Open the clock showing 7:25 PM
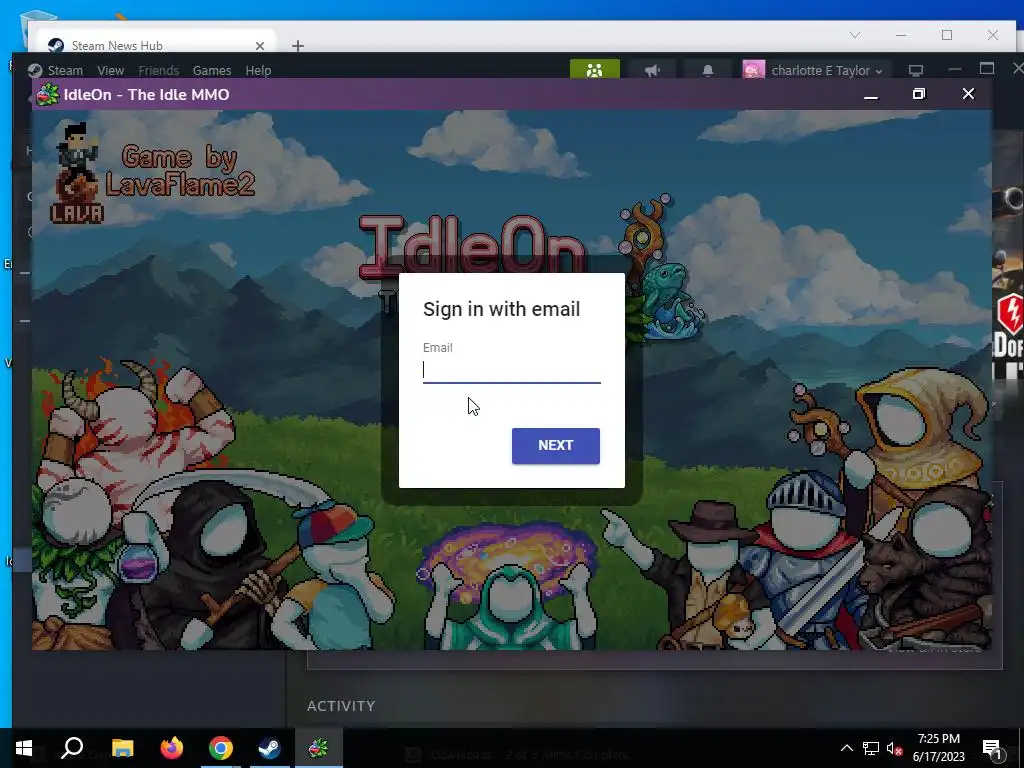This screenshot has width=1024, height=768. point(938,748)
